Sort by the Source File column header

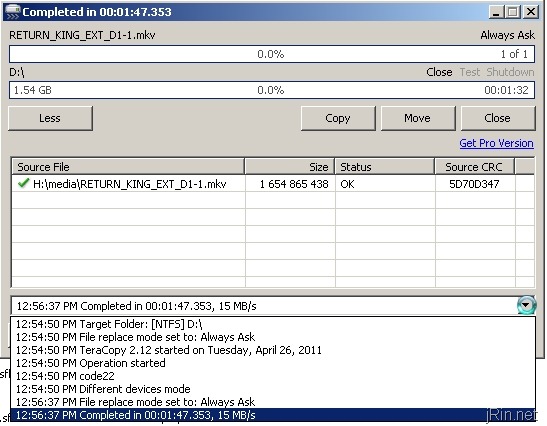(128, 167)
